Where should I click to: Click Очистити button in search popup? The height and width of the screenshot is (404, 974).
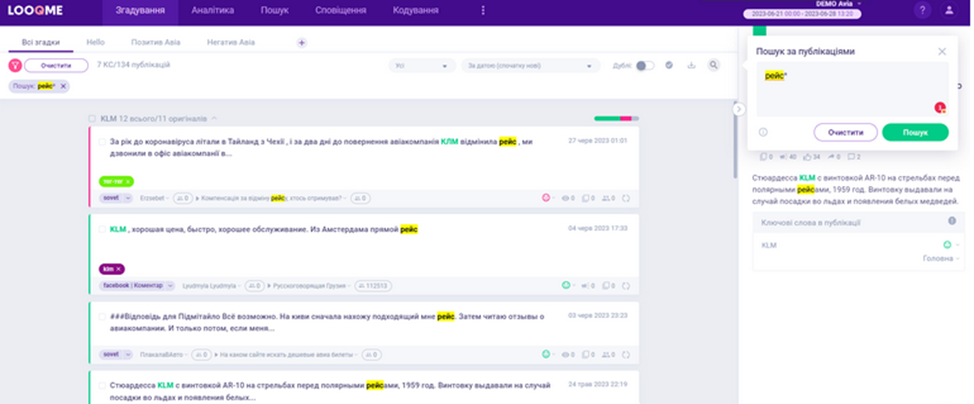coord(845,132)
